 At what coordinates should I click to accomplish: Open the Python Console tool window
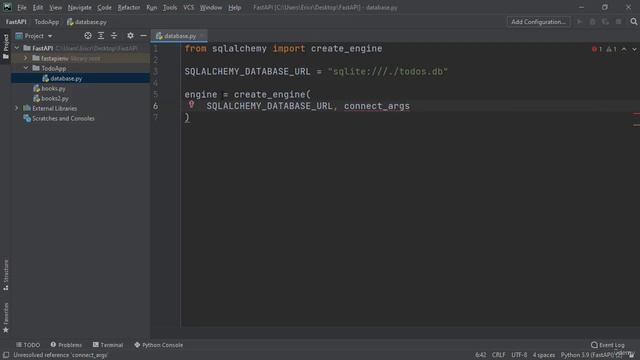click(x=158, y=345)
